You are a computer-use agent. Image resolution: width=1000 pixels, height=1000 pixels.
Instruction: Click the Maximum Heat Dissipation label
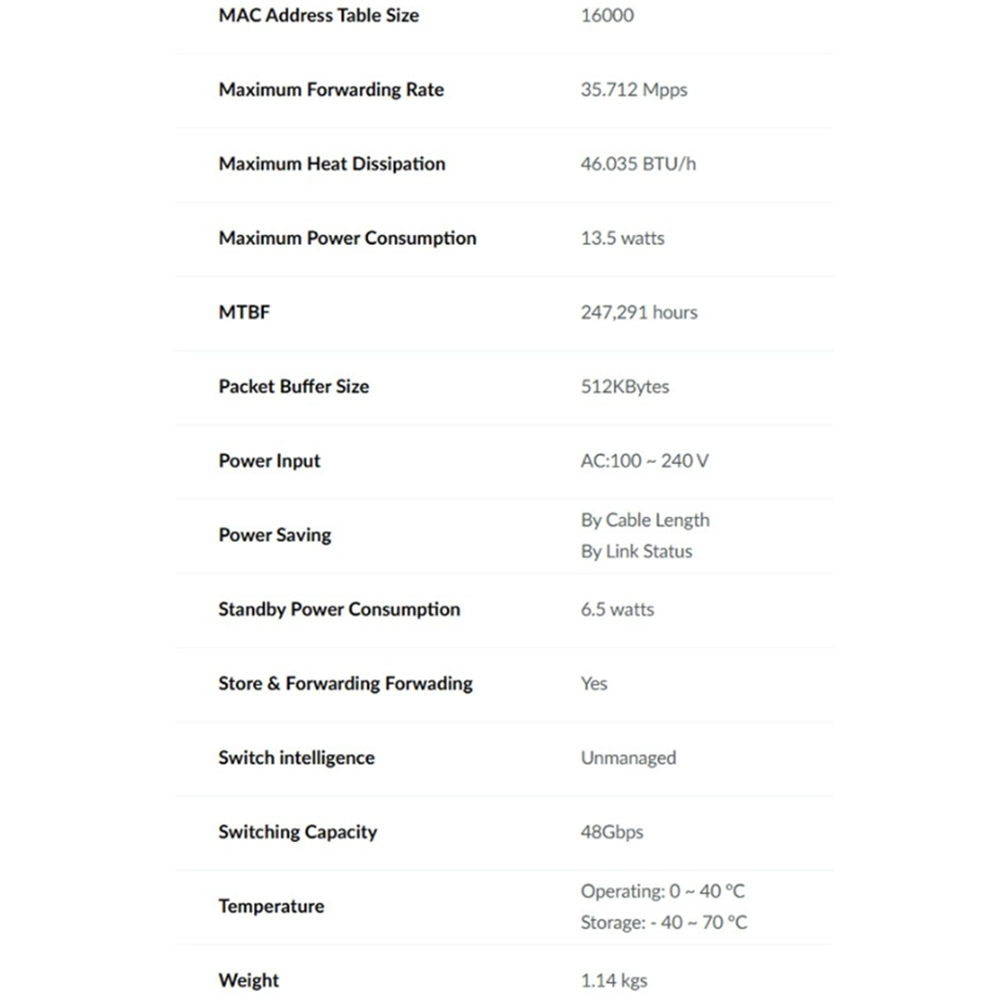tap(332, 164)
